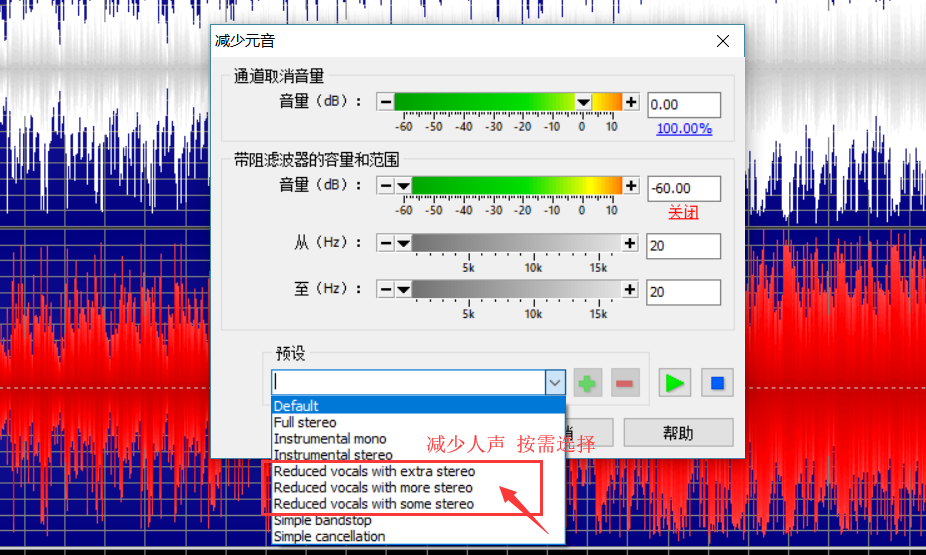The image size is (926, 555).
Task: Click the blue stop preview button
Action: [x=716, y=383]
